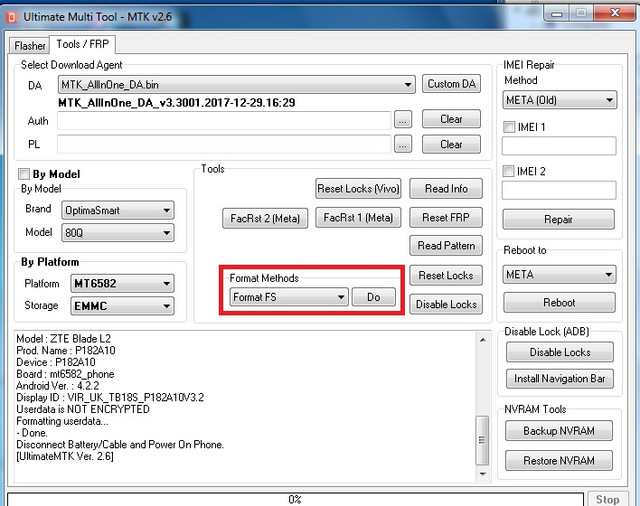Viewport: 640px width, 506px height.
Task: Click into the Auth file path field
Action: click(x=224, y=120)
